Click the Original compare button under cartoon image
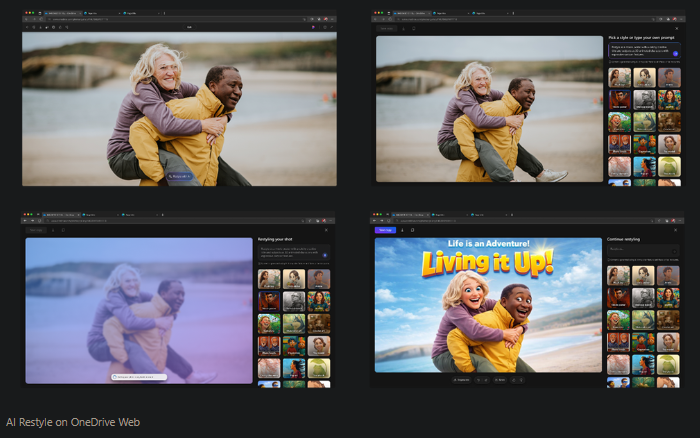The width and height of the screenshot is (700, 438). coord(460,380)
